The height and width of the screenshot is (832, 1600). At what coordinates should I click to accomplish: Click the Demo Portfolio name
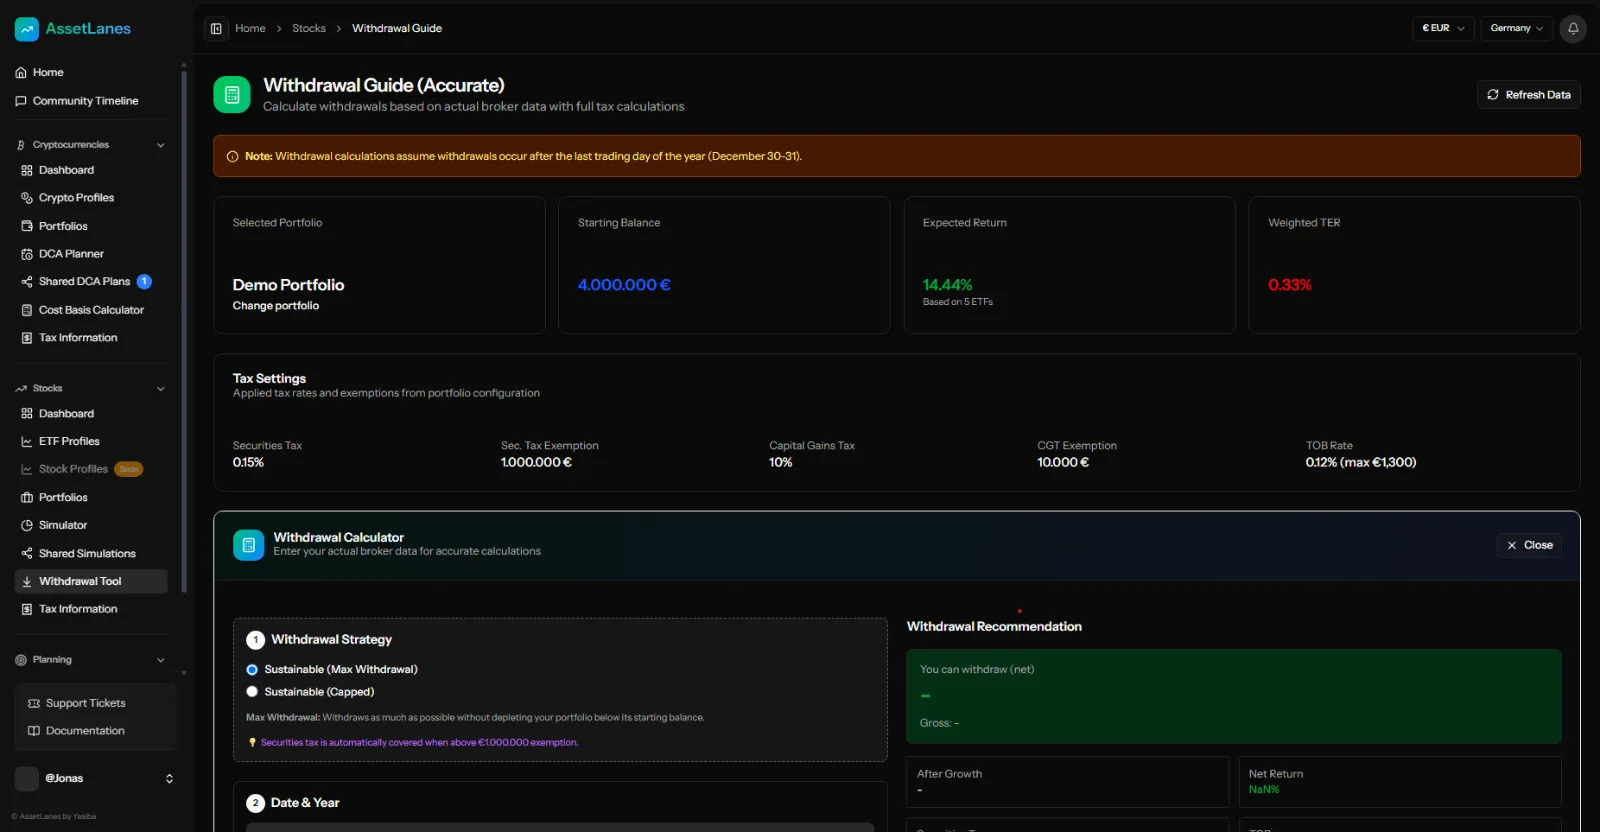[x=288, y=285]
